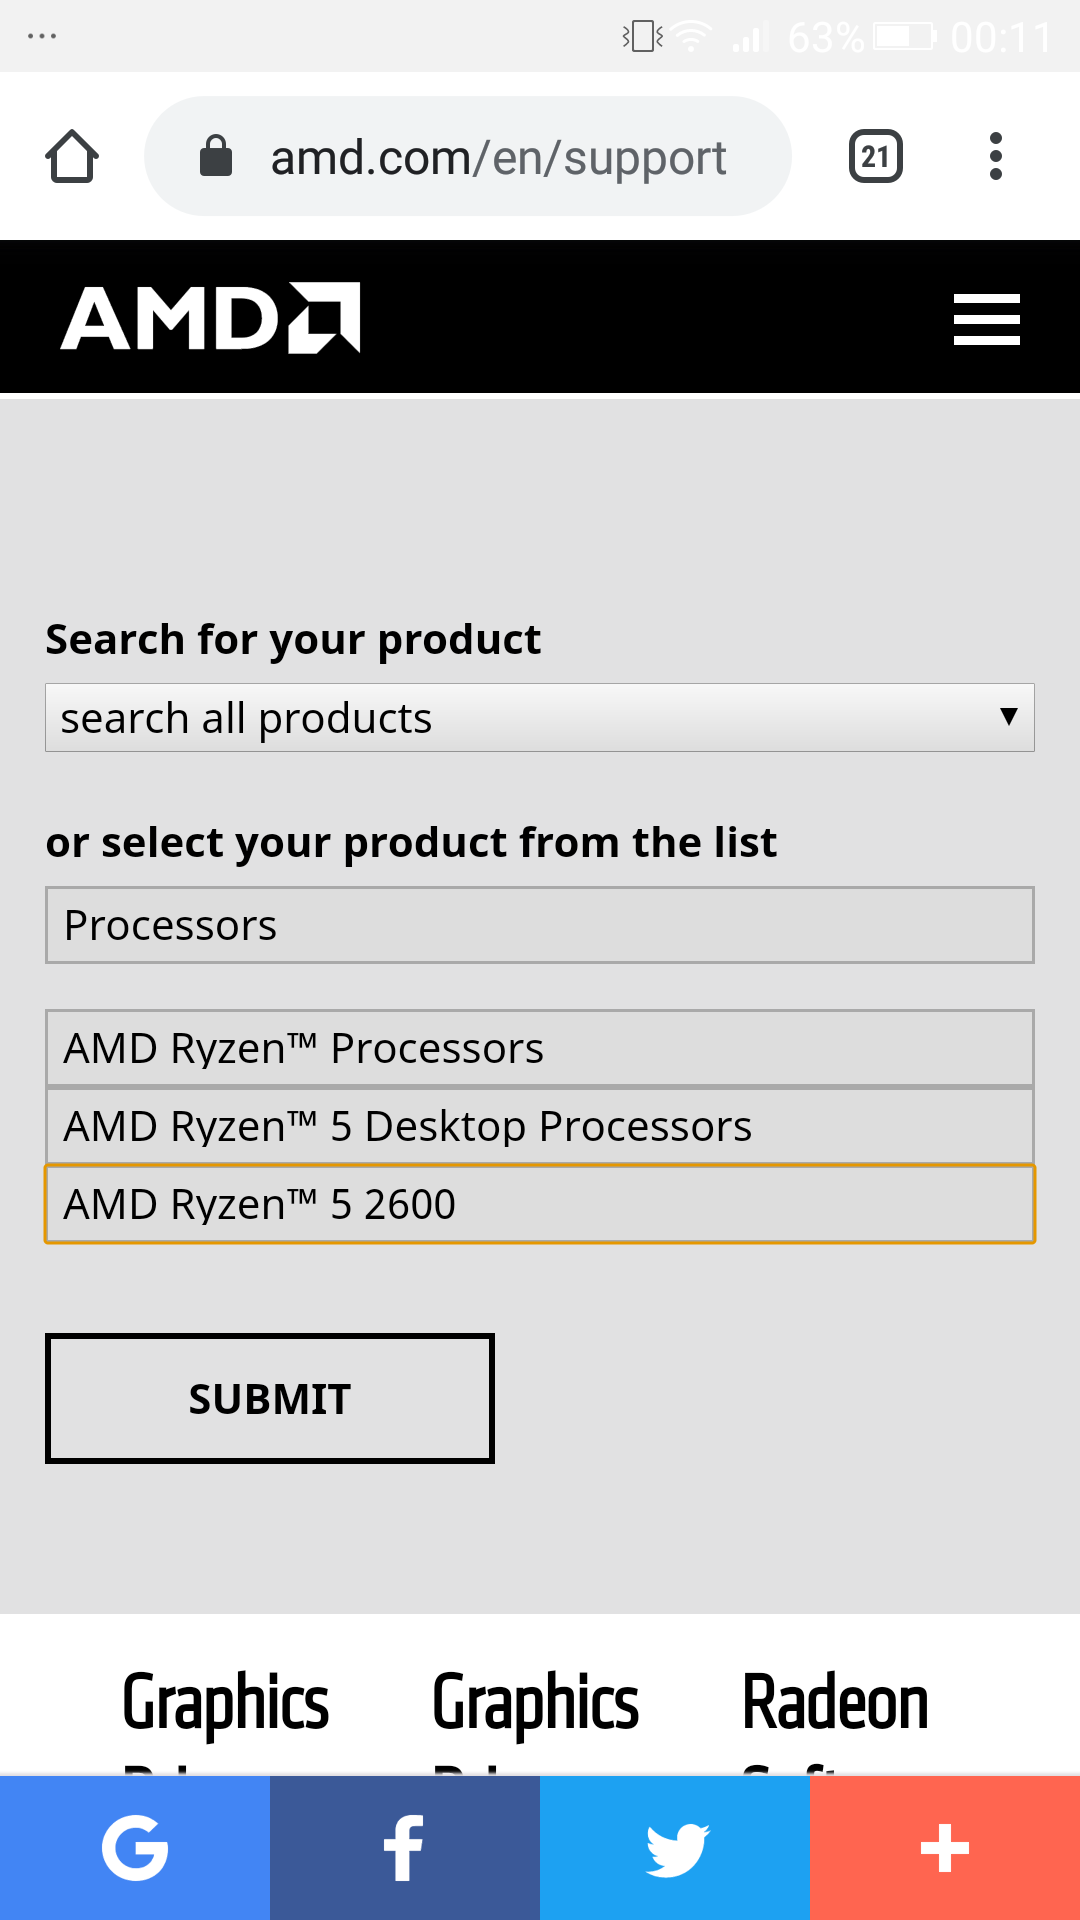
Task: Open the tab switcher showing 21 tabs
Action: click(x=875, y=157)
